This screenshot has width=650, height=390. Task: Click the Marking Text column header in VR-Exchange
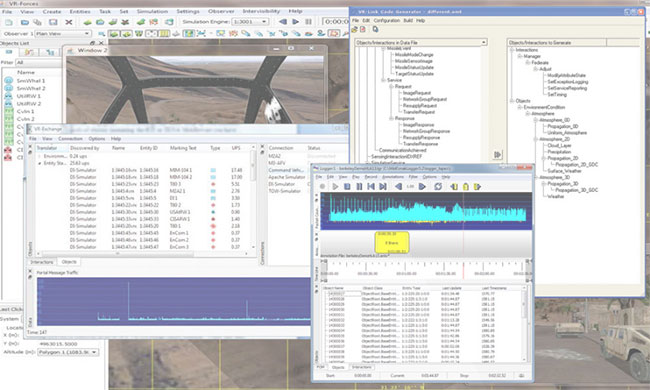(x=183, y=148)
